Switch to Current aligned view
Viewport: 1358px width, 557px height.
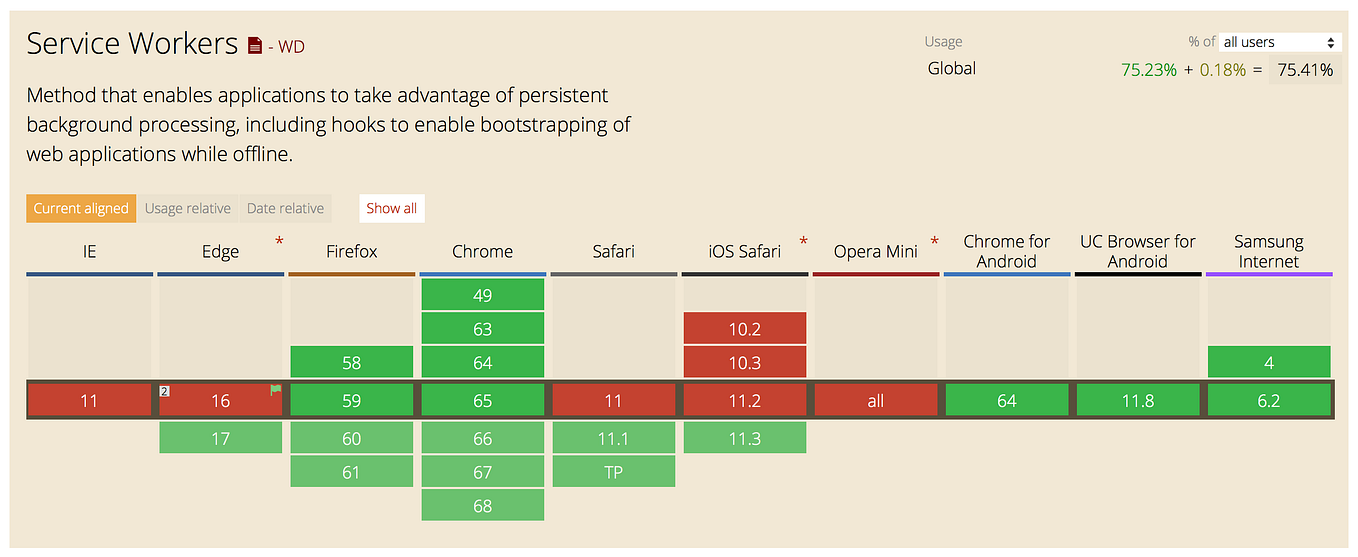click(x=81, y=208)
